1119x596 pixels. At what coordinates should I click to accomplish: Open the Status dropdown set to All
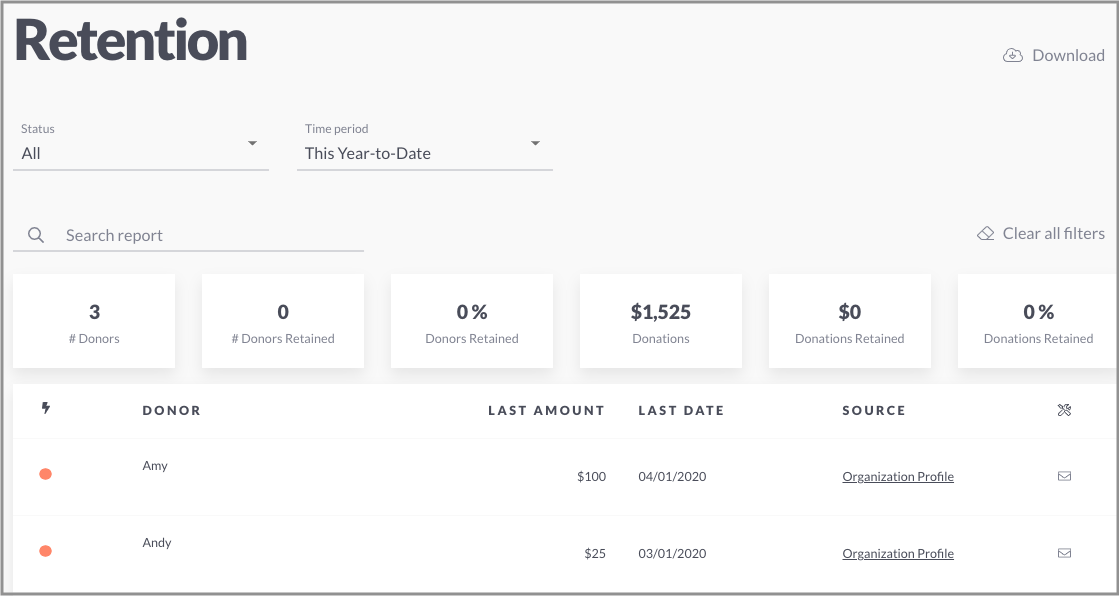click(141, 146)
